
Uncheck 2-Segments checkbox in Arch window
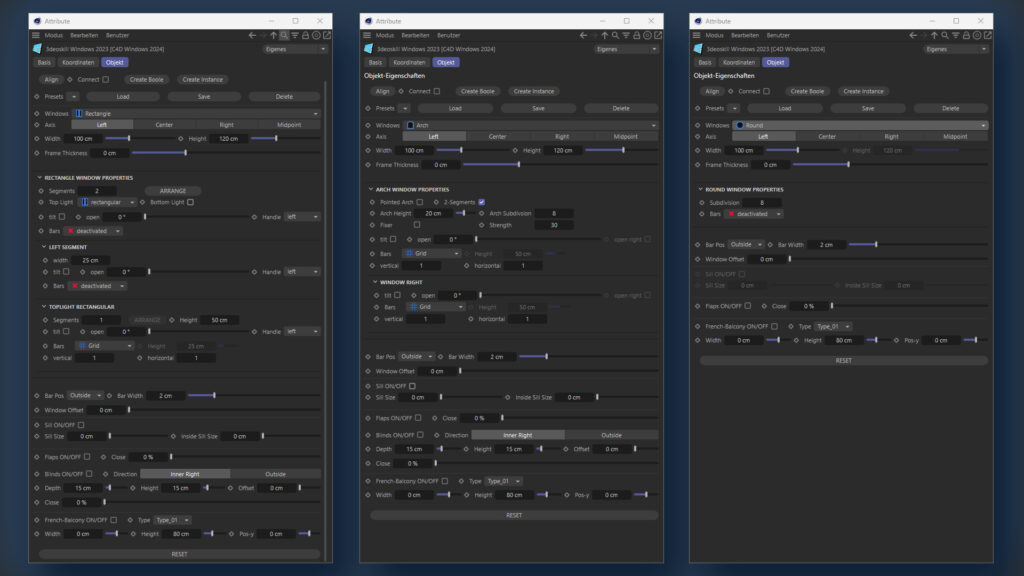(x=481, y=202)
